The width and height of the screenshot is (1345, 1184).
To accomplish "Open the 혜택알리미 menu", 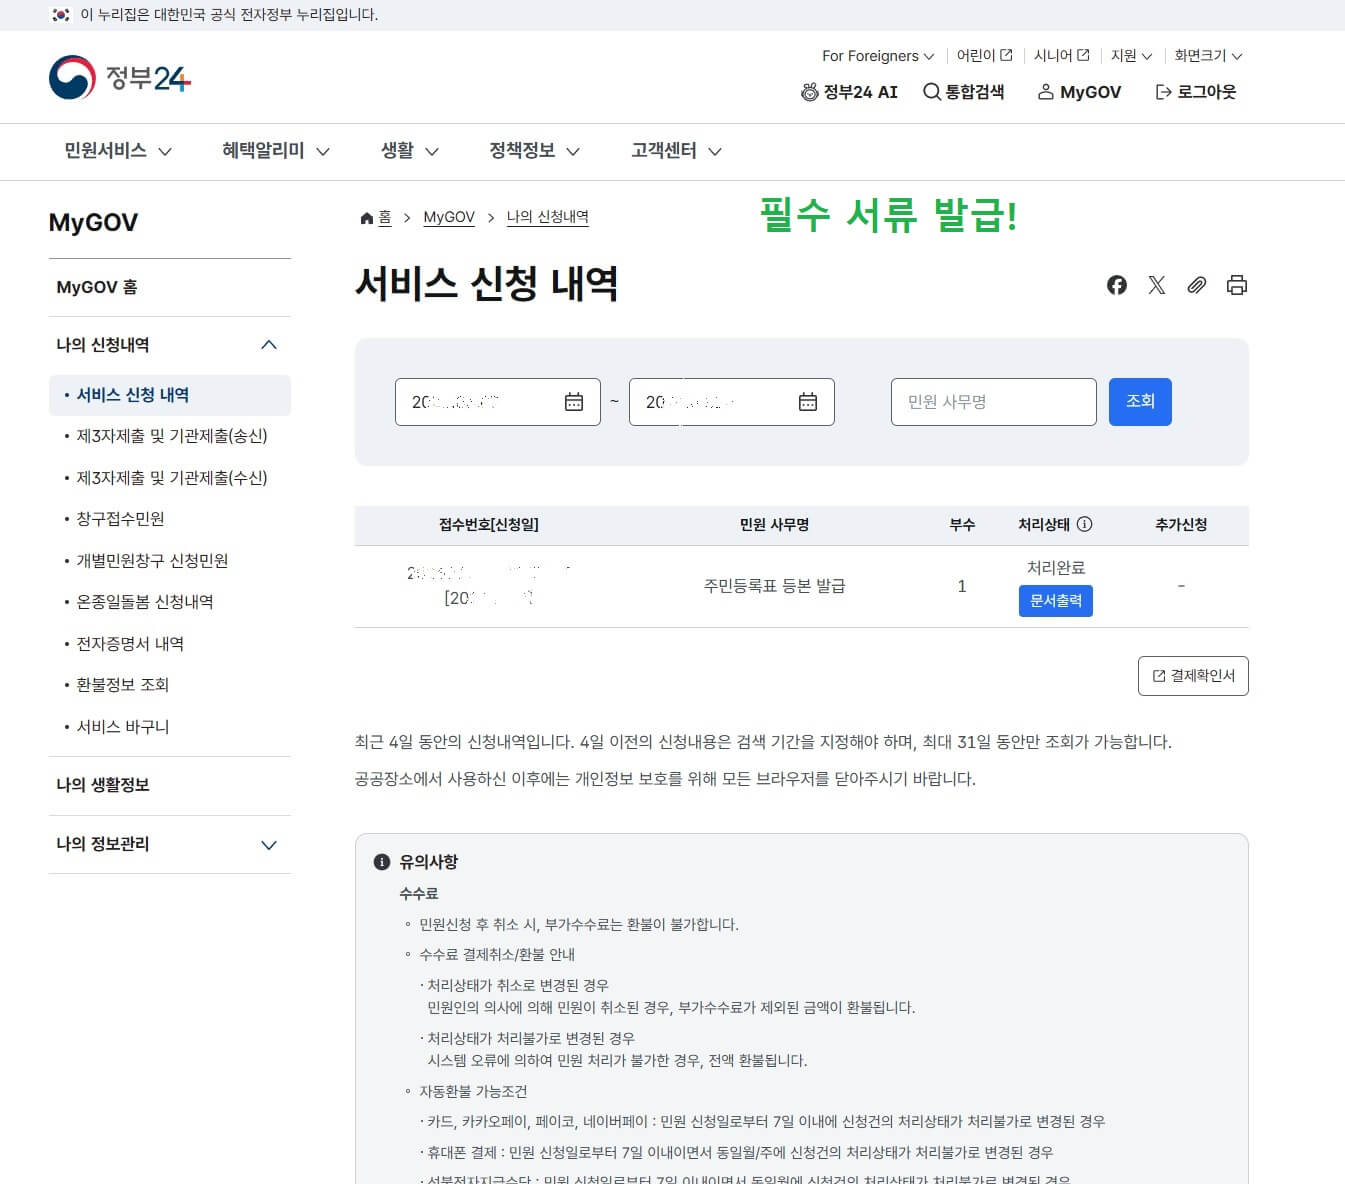I will click(276, 151).
